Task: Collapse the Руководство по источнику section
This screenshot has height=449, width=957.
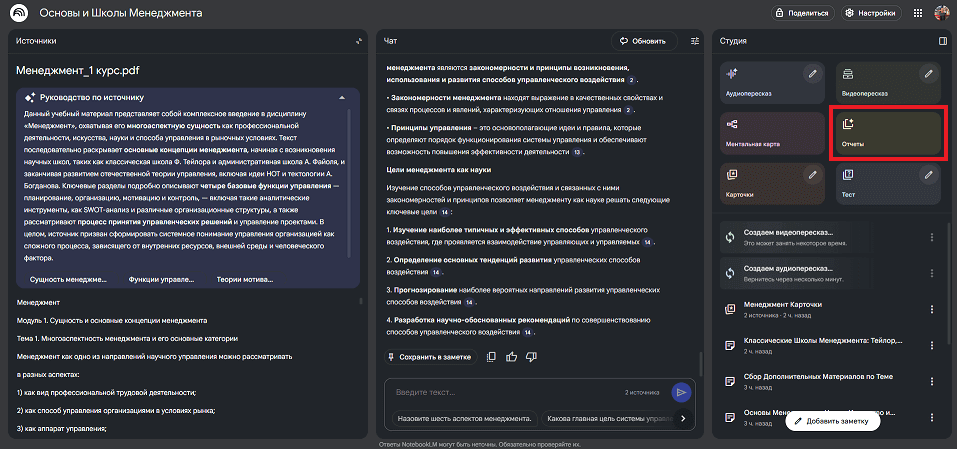Action: [x=342, y=98]
